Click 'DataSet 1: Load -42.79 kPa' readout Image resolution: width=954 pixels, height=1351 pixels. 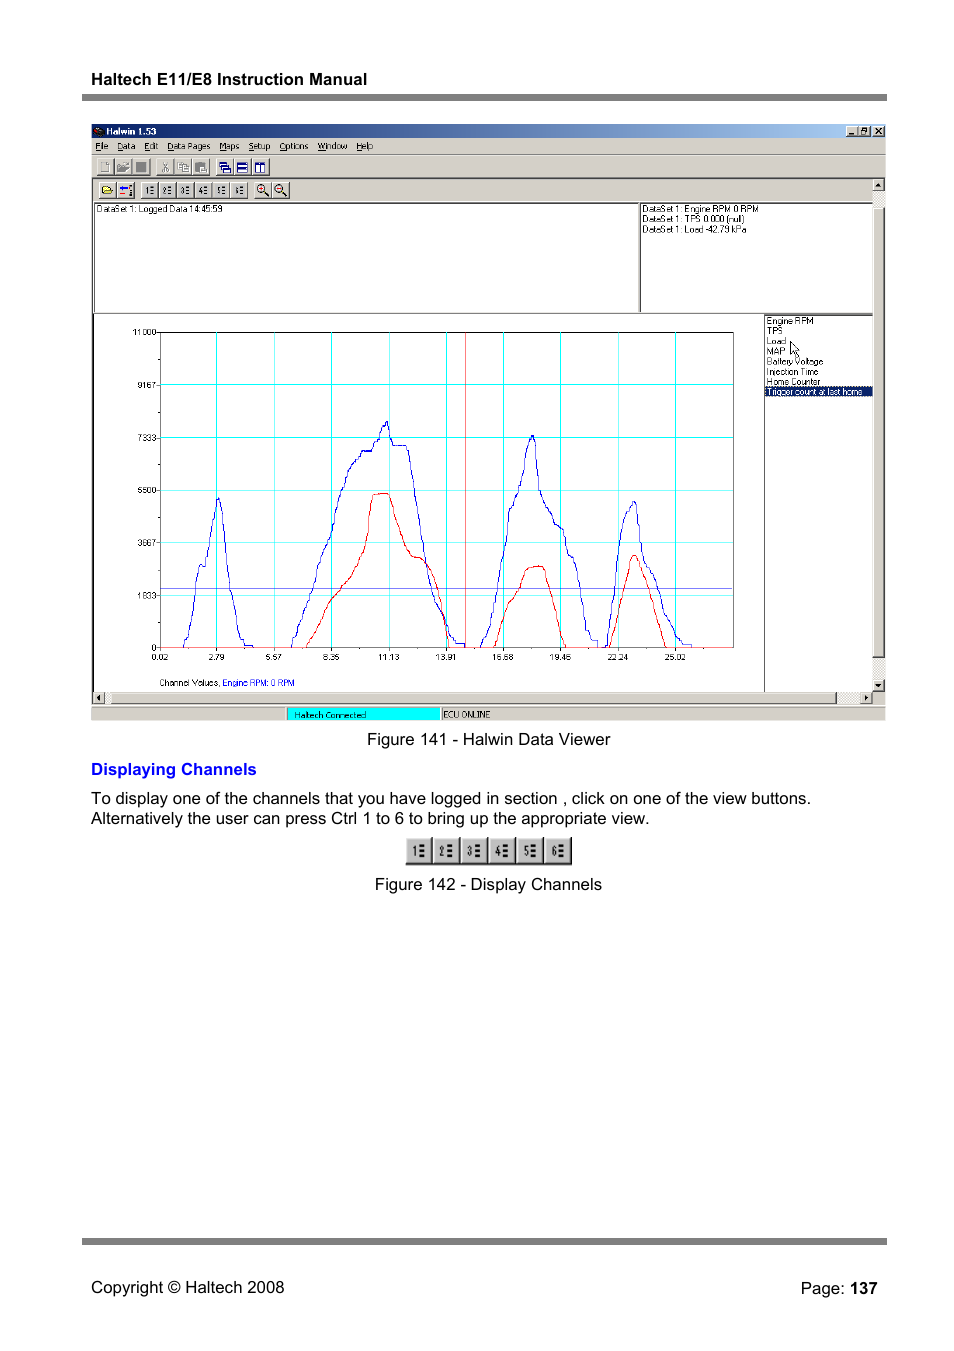(694, 229)
